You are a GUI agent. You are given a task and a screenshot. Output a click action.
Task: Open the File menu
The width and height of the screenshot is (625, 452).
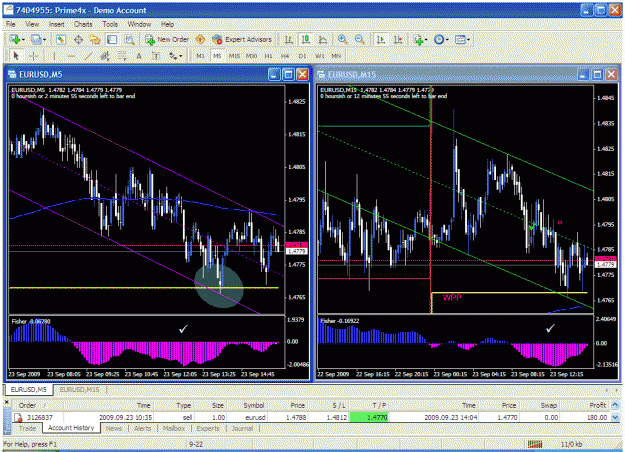tap(11, 24)
